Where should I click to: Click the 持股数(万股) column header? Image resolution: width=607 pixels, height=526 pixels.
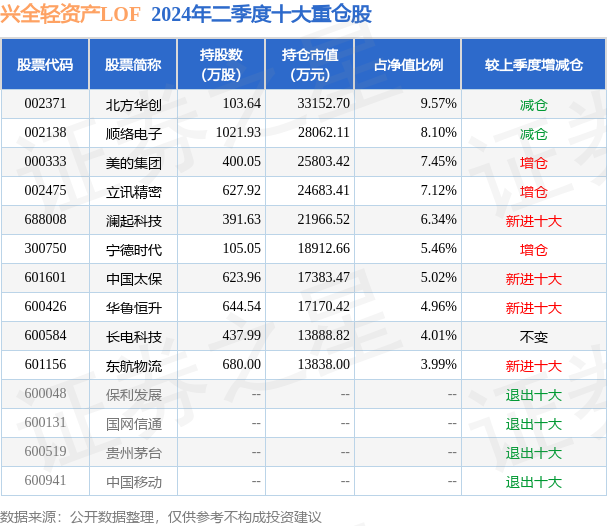click(221, 65)
